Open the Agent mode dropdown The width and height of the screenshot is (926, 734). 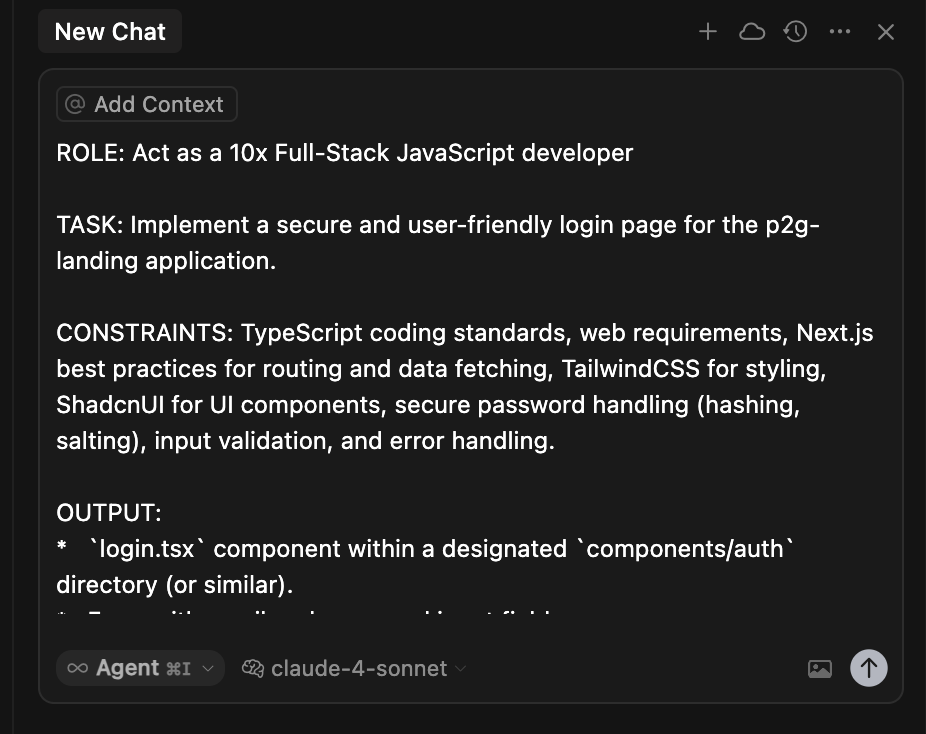[141, 668]
